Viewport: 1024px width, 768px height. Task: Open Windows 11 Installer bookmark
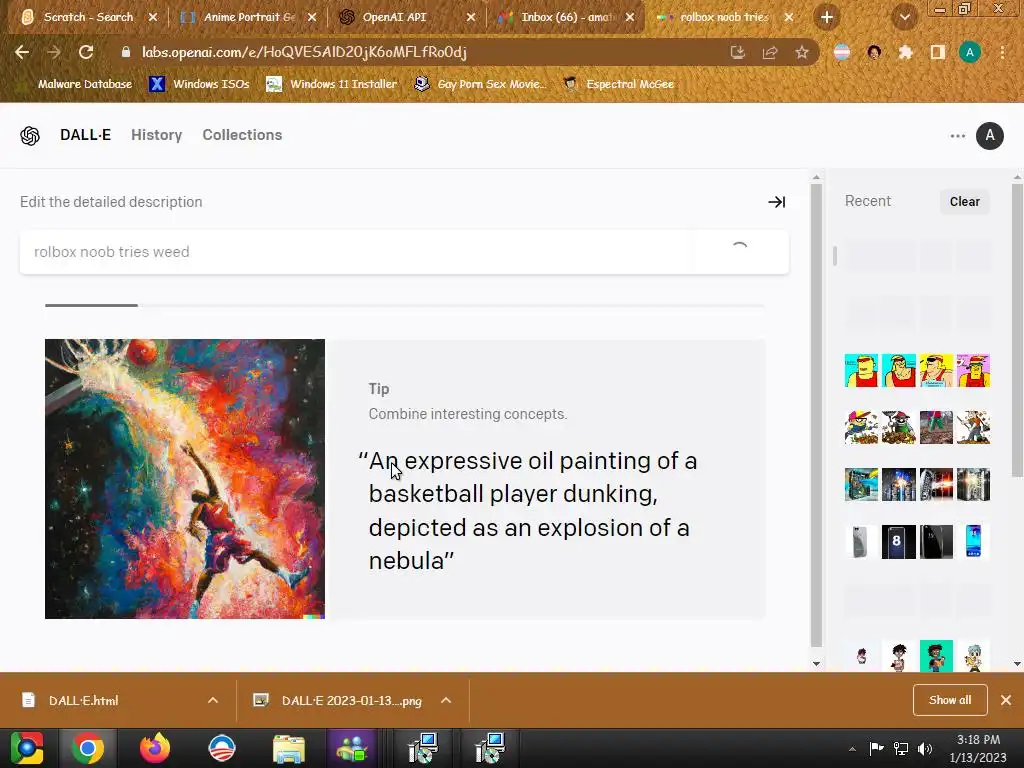[x=332, y=84]
